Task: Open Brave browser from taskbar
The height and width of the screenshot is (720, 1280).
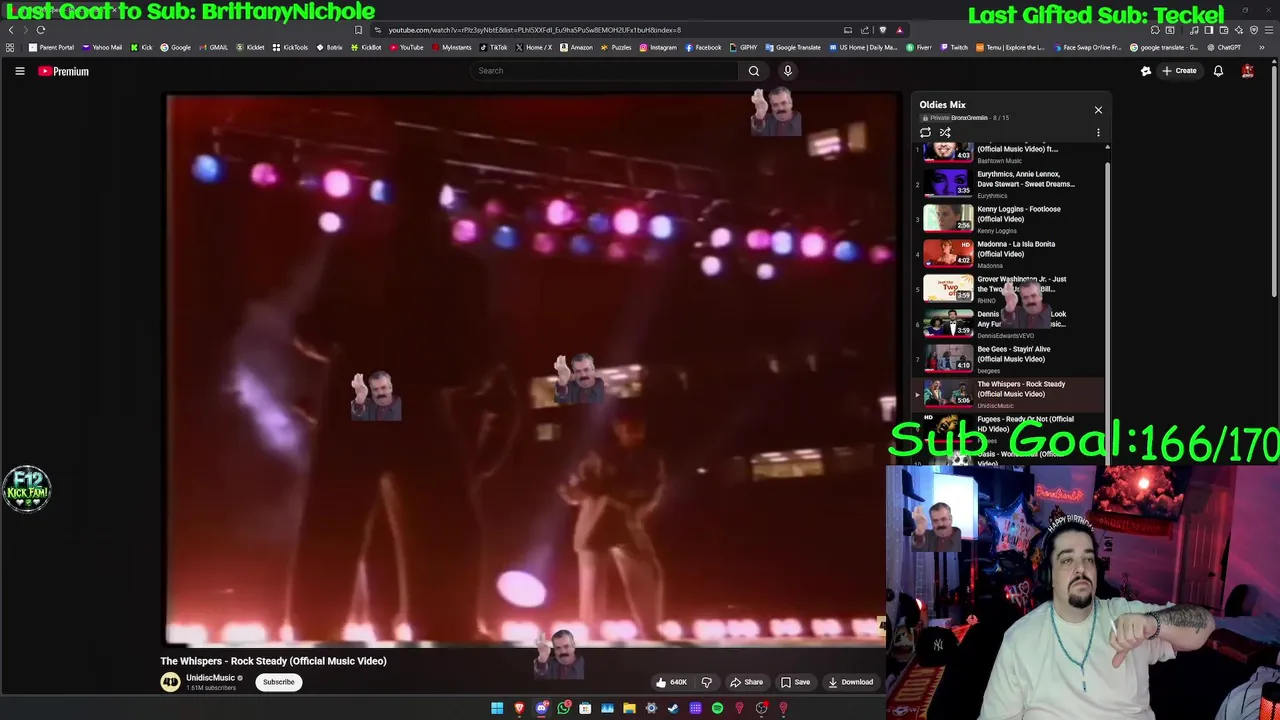Action: [x=519, y=708]
